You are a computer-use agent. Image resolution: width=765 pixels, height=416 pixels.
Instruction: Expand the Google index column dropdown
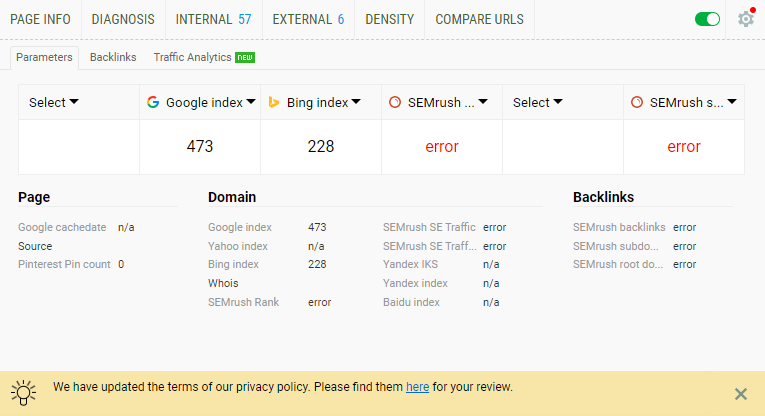coord(211,102)
